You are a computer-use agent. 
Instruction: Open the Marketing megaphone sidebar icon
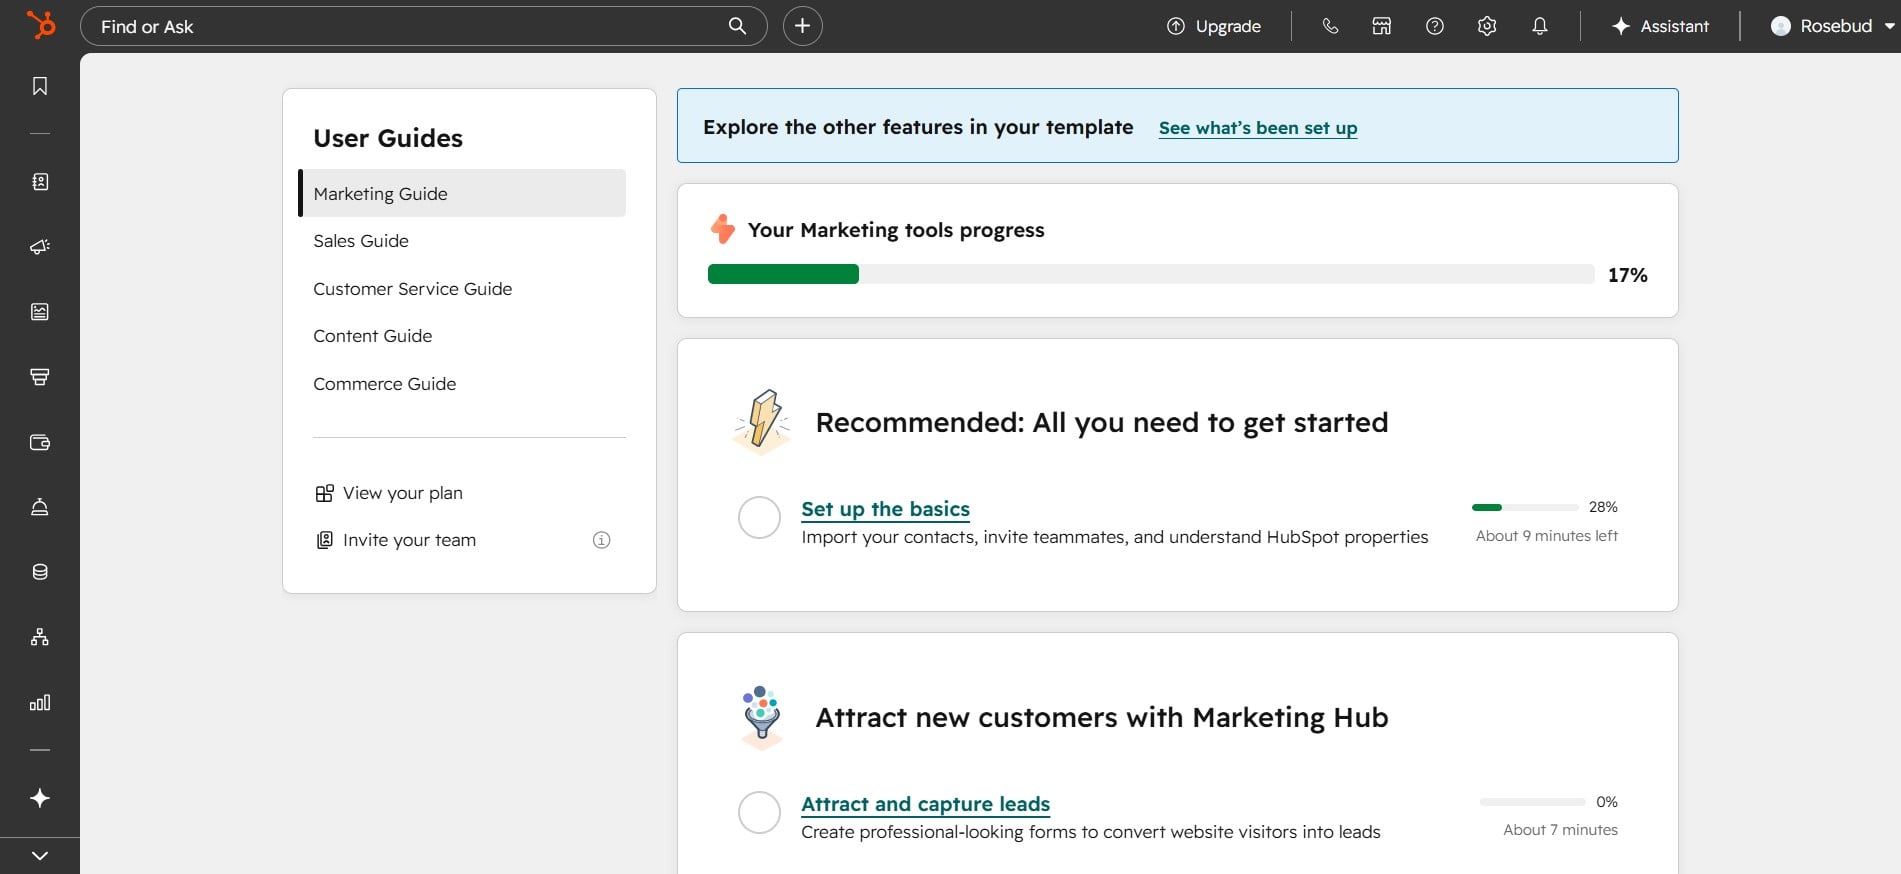(x=40, y=247)
